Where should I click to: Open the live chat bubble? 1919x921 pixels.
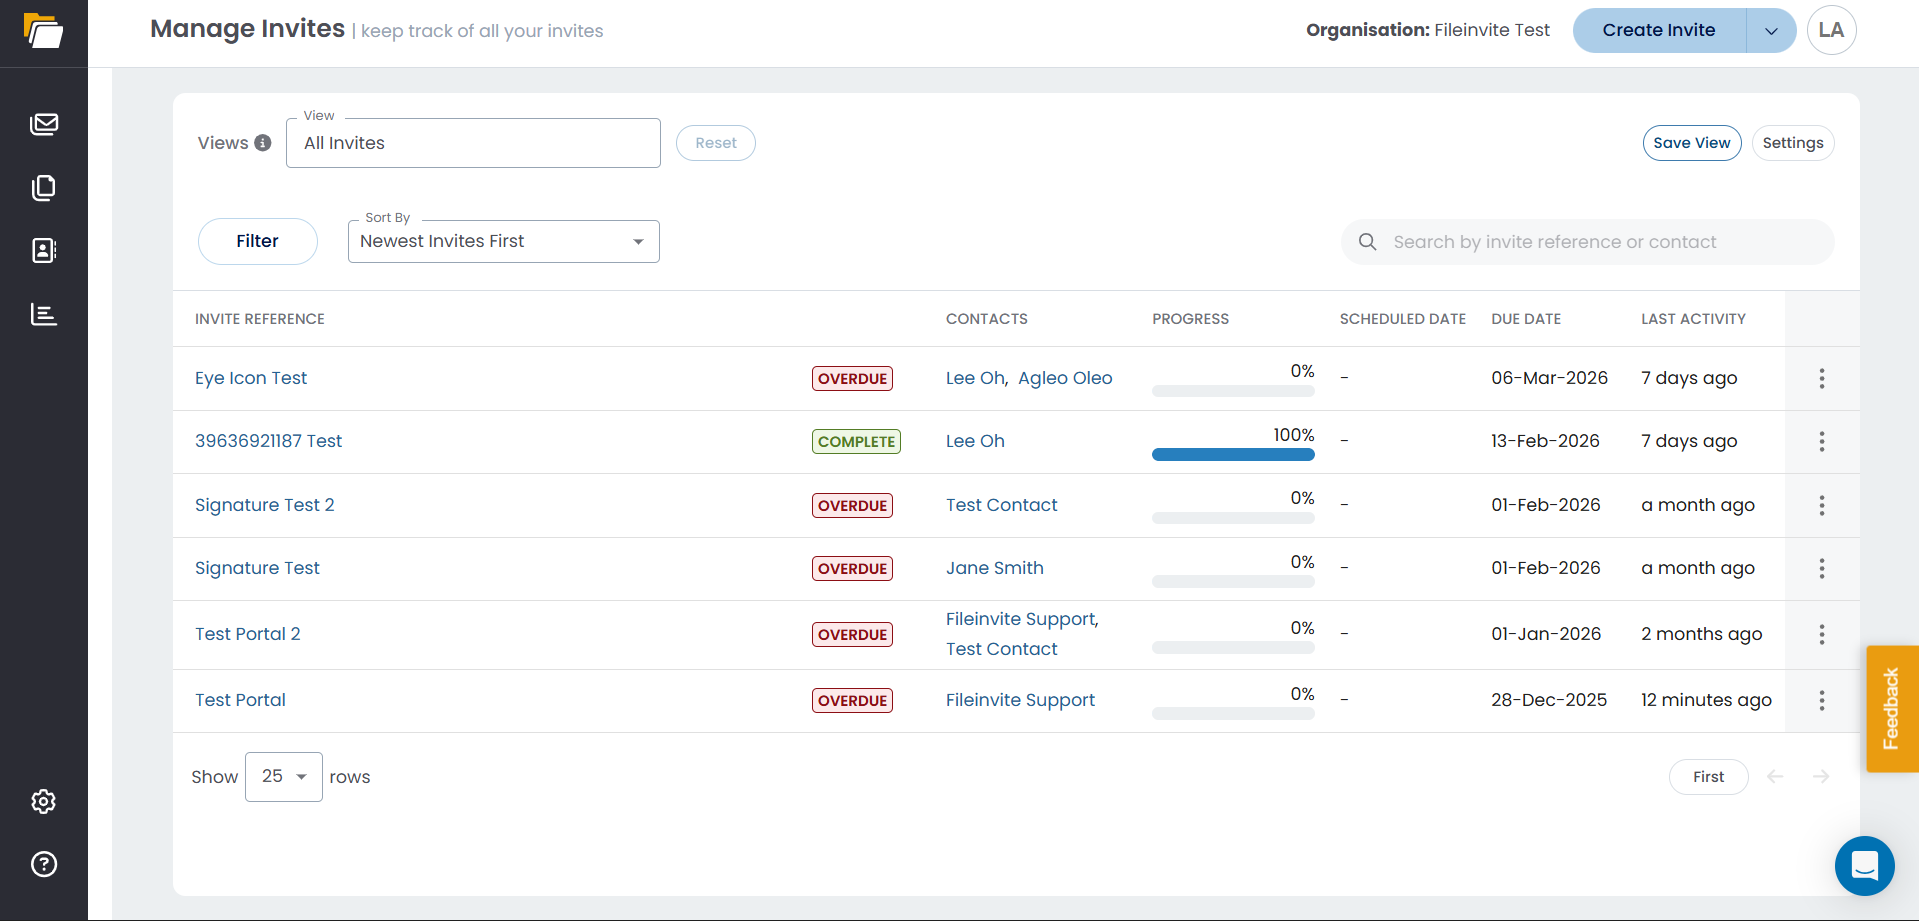(x=1864, y=865)
